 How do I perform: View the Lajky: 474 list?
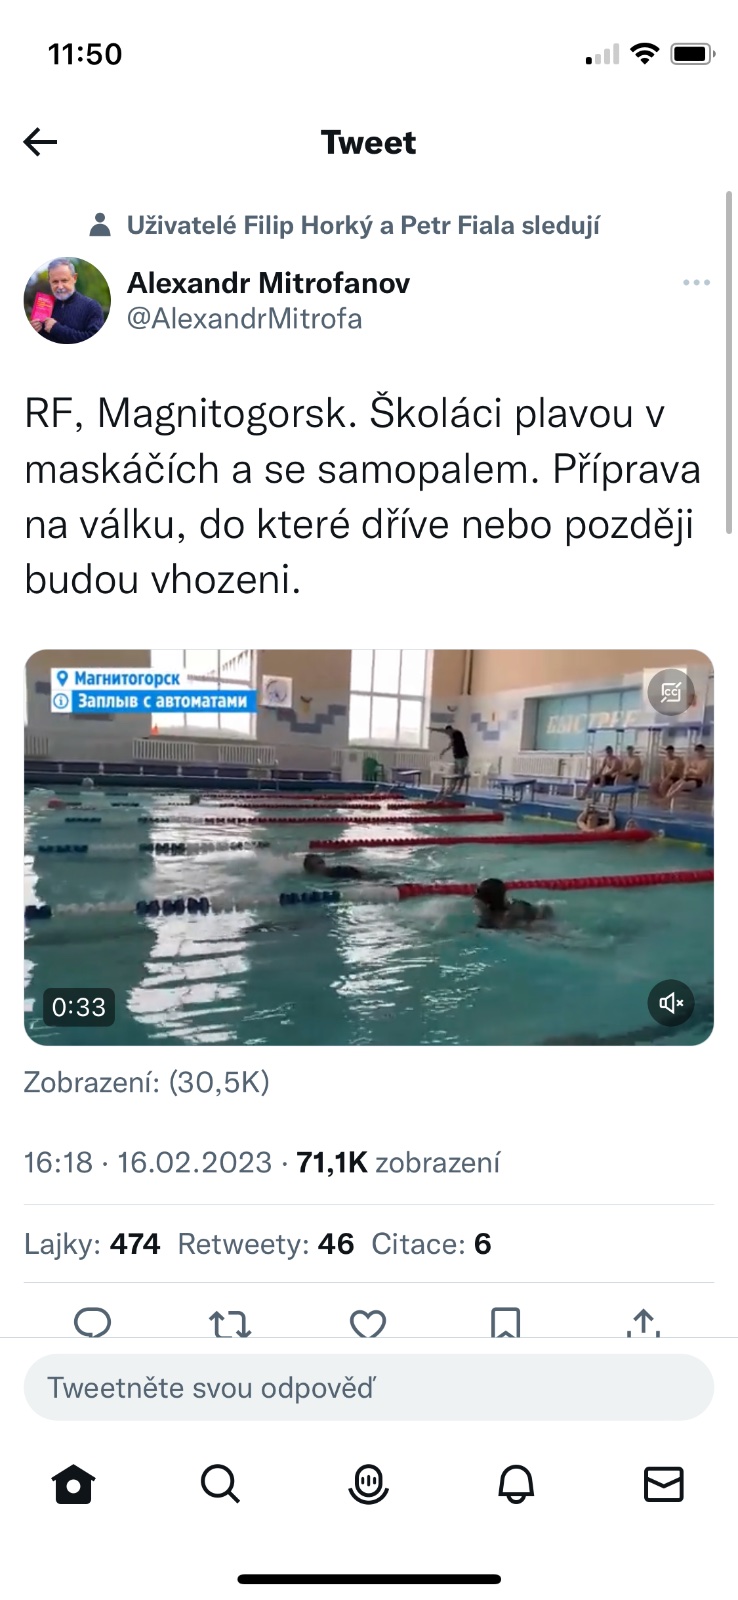[x=92, y=1244]
